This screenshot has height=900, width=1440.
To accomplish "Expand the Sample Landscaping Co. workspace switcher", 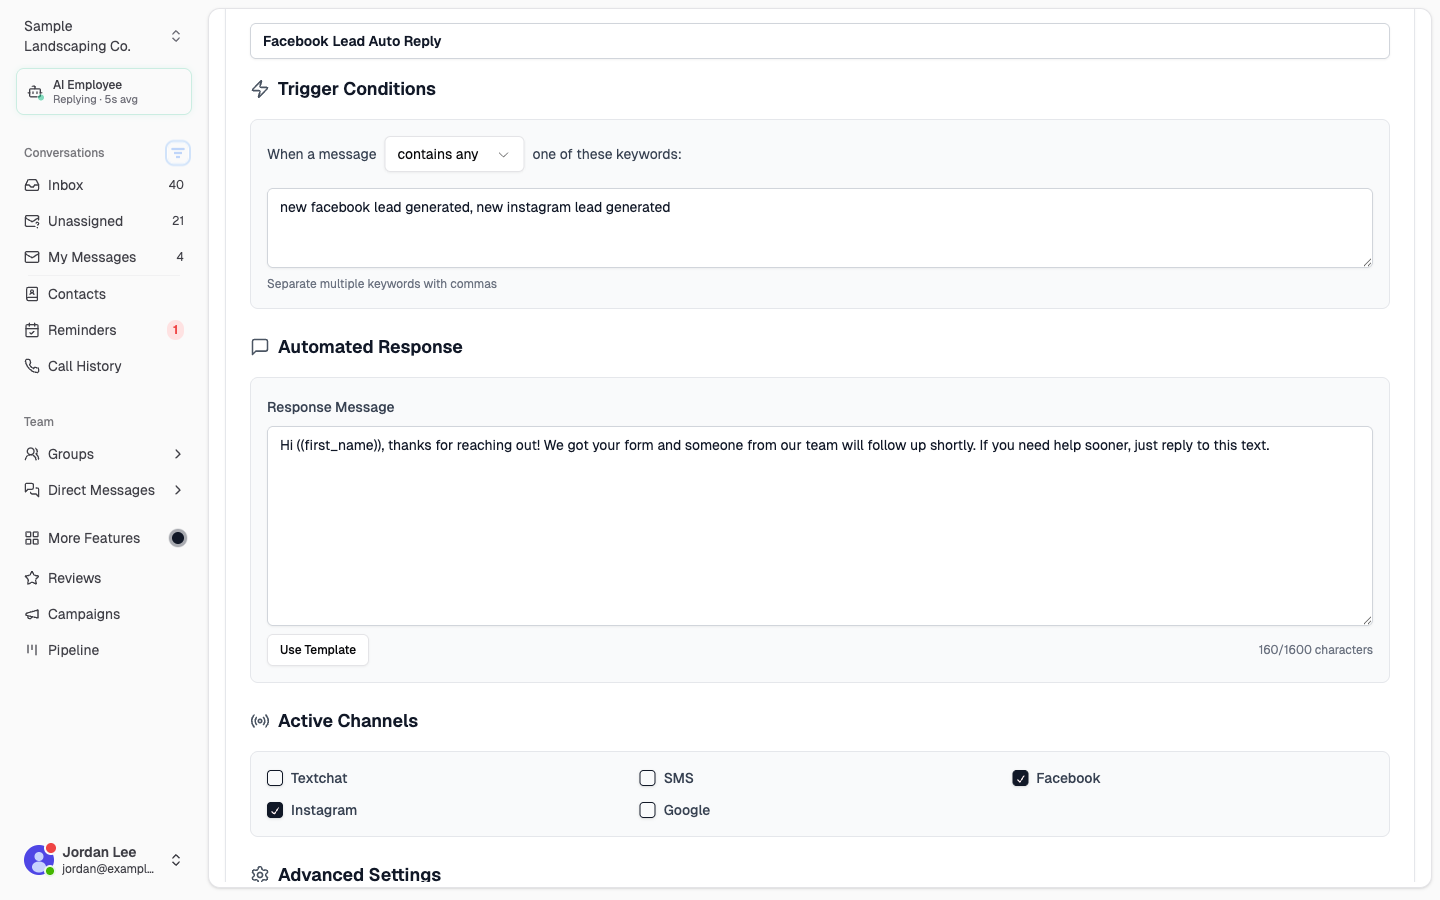I will 176,36.
